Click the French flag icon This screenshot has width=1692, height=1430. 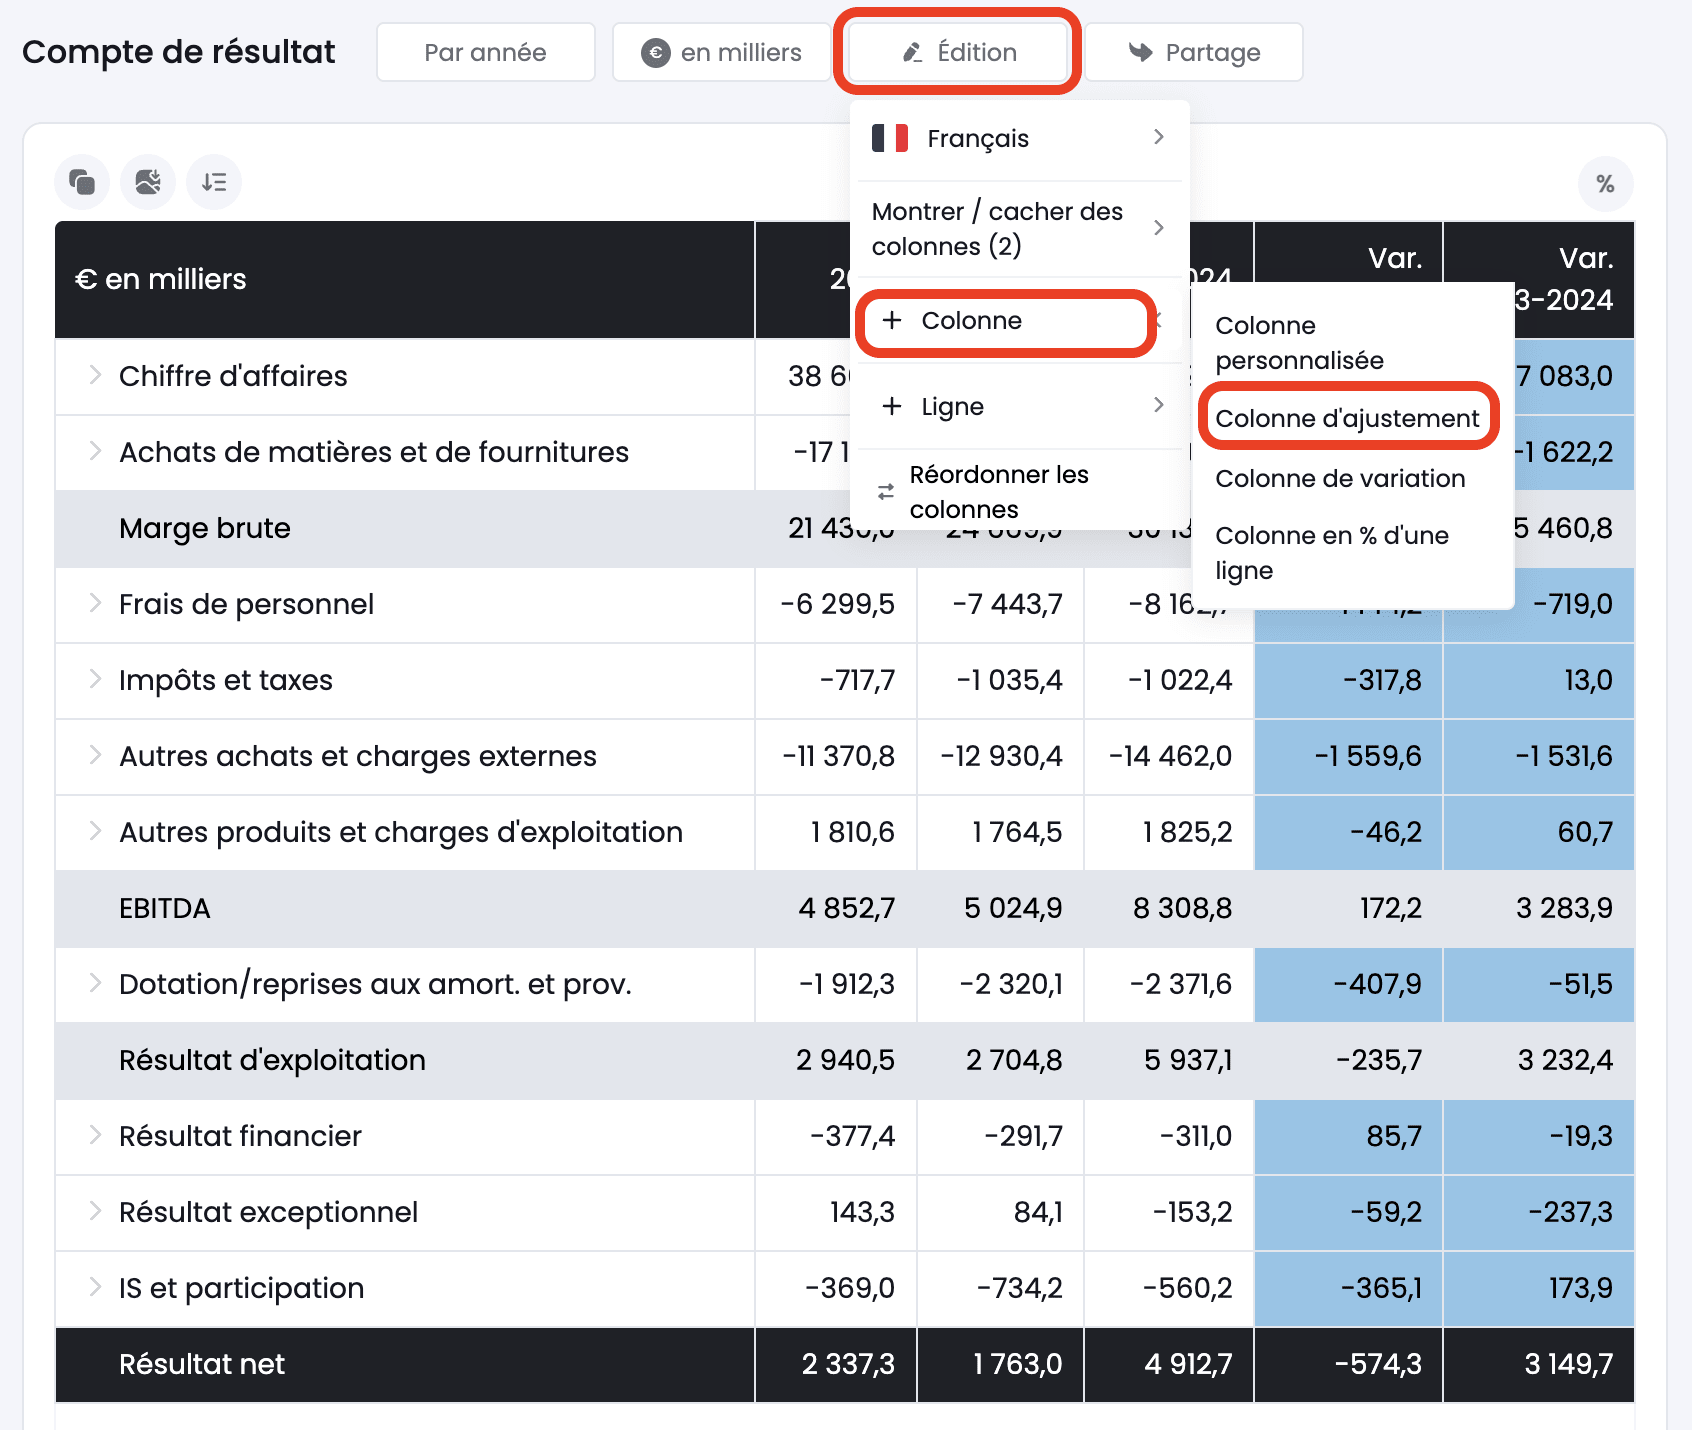click(x=890, y=138)
